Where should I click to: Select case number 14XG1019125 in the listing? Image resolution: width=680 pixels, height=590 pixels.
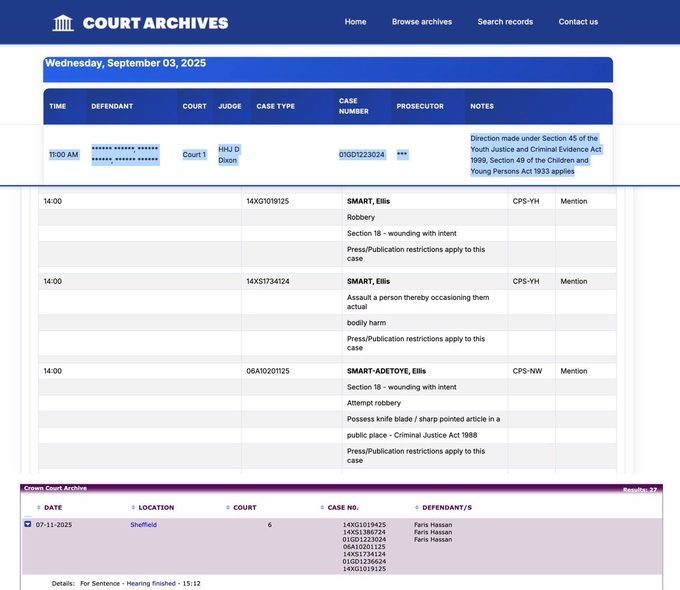tap(268, 201)
